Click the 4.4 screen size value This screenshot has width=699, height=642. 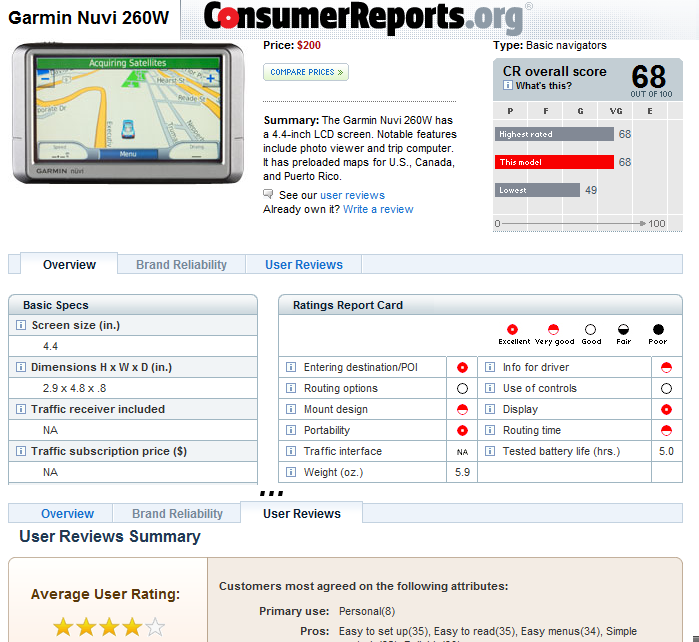[50, 346]
